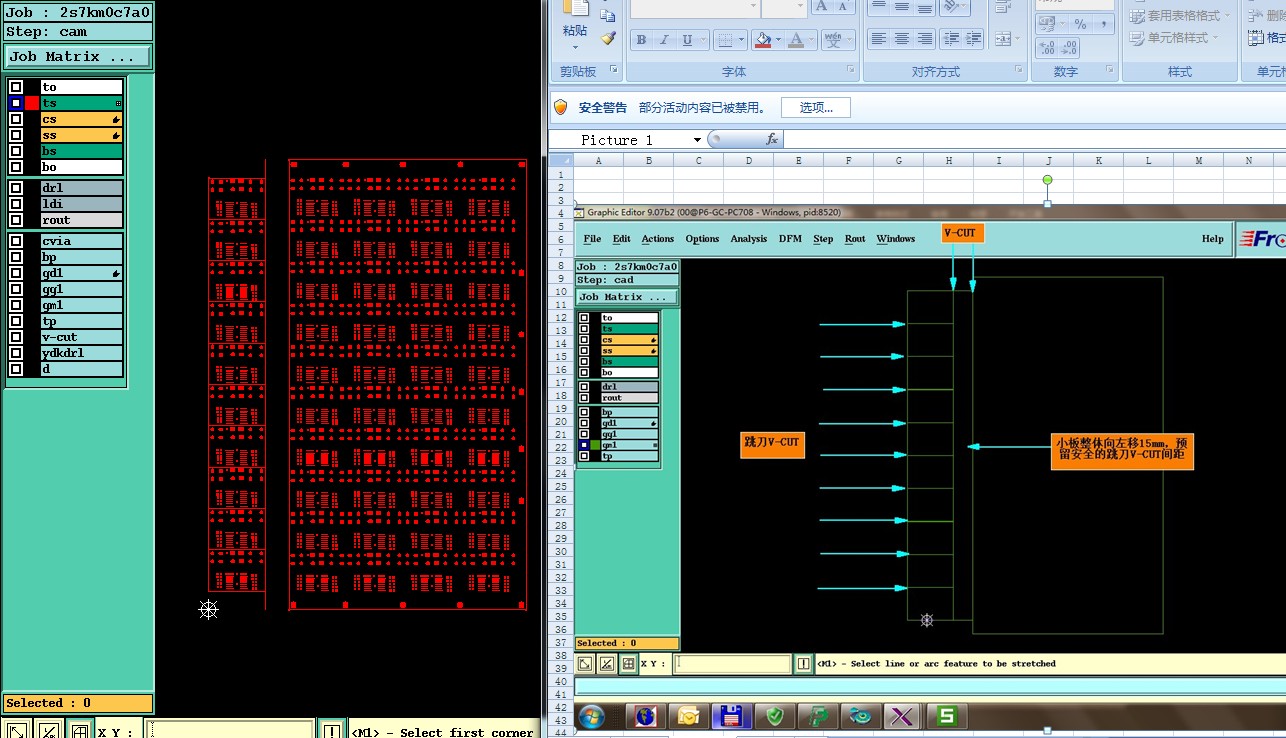The height and width of the screenshot is (738, 1286).
Task: Toggle the checkbox for layer 'ydkdrl'
Action: coord(16,353)
